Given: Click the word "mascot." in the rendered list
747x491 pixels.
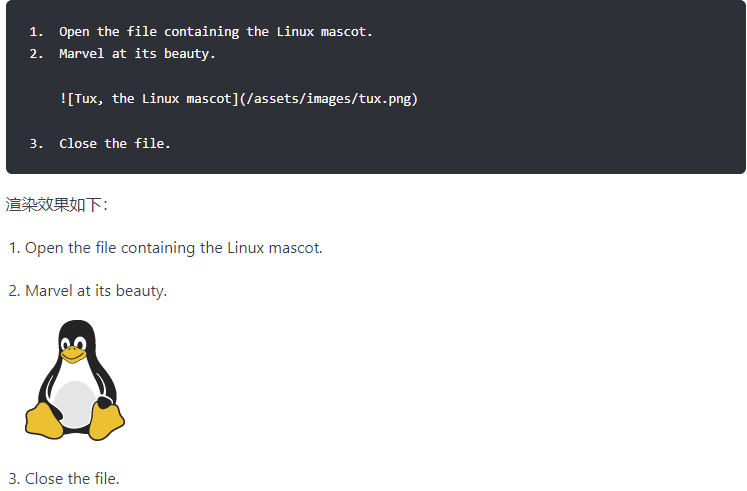Looking at the screenshot, I should point(295,248).
